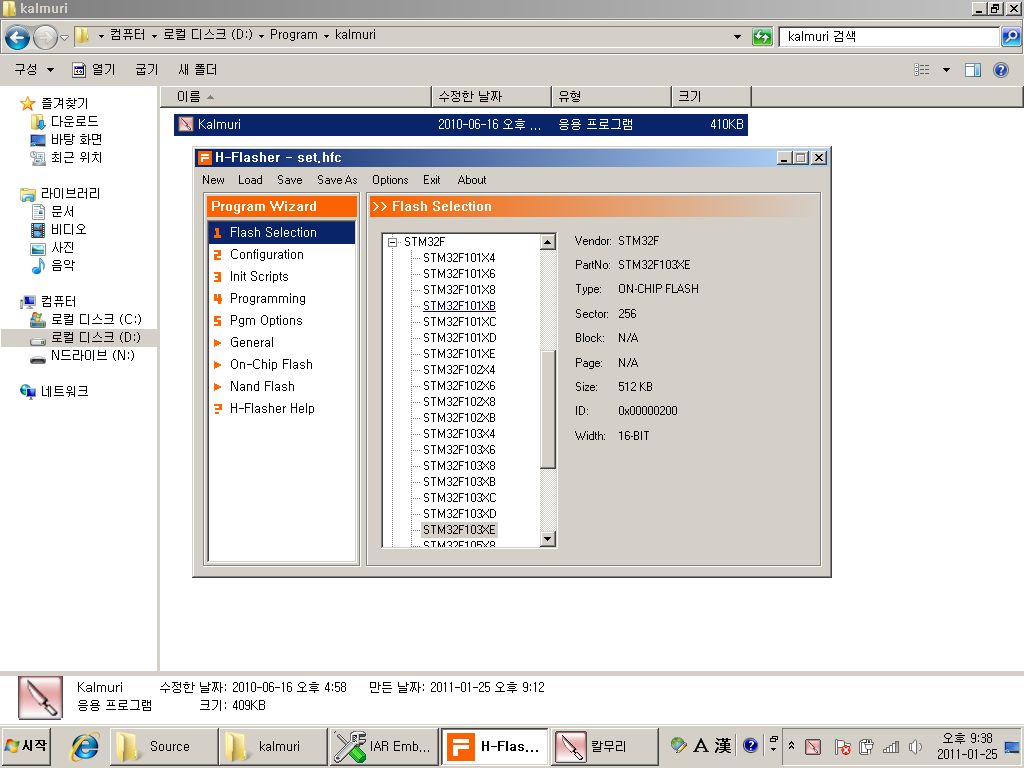Open On-Chip Flash section in Program Wizard
This screenshot has height=768, width=1024.
coord(271,364)
